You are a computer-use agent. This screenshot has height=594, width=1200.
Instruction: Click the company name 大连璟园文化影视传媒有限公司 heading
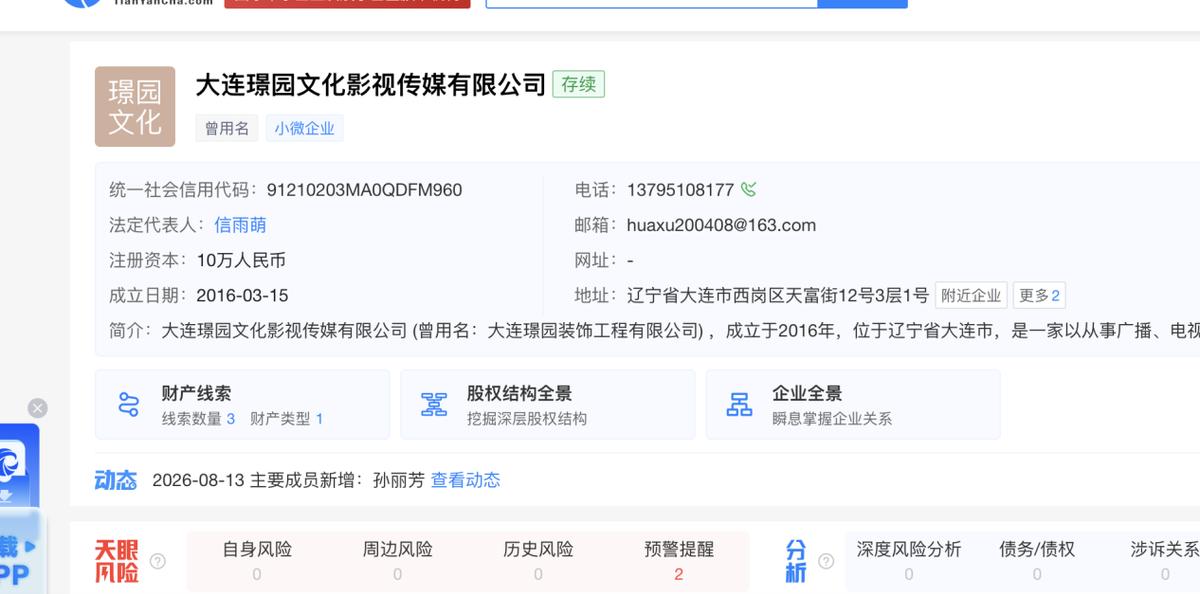370,84
